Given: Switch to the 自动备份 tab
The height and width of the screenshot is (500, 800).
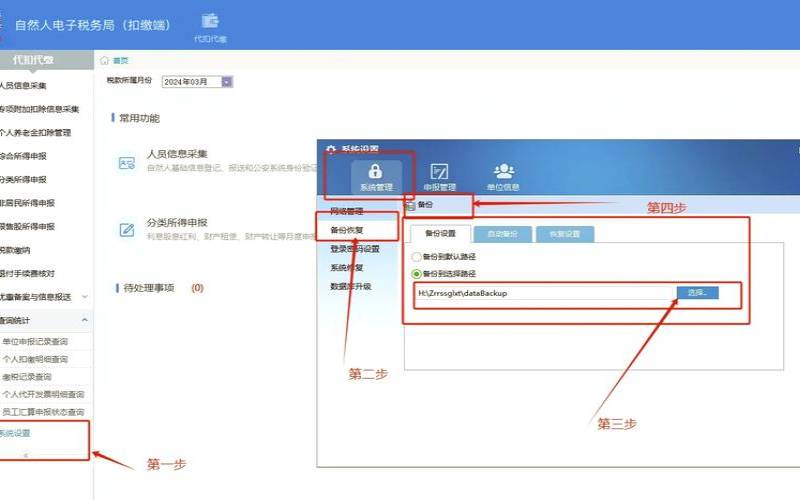Looking at the screenshot, I should (x=502, y=233).
